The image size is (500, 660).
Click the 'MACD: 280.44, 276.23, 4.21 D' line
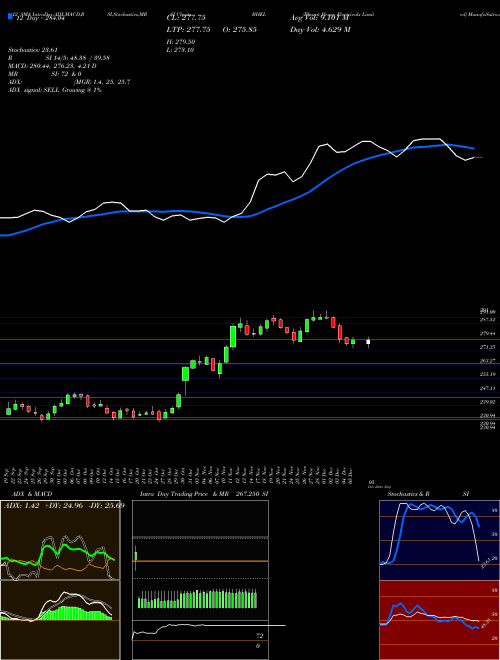52,66
